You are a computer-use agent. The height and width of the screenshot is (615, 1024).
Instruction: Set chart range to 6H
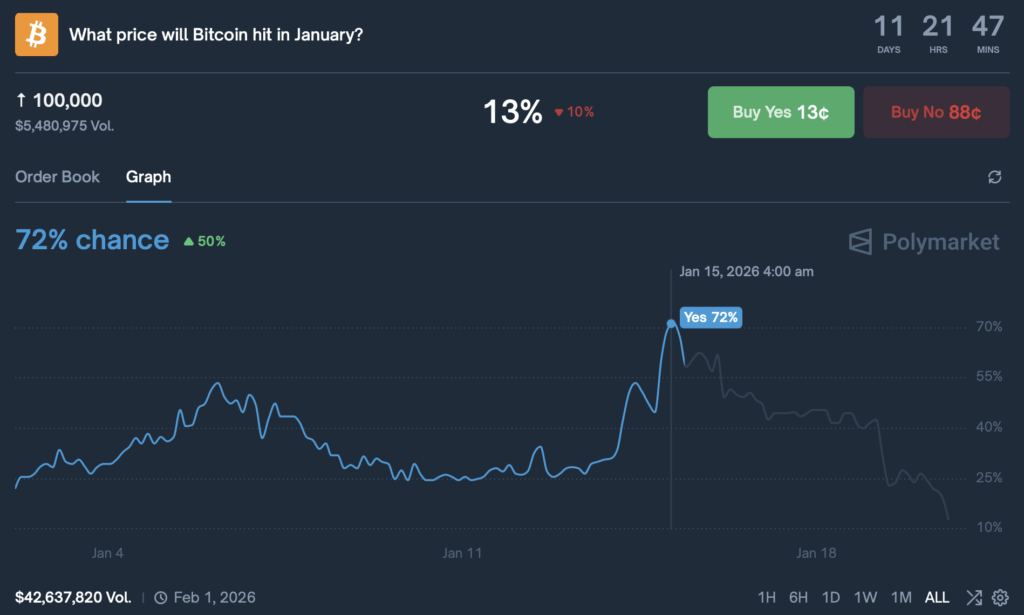coord(798,598)
